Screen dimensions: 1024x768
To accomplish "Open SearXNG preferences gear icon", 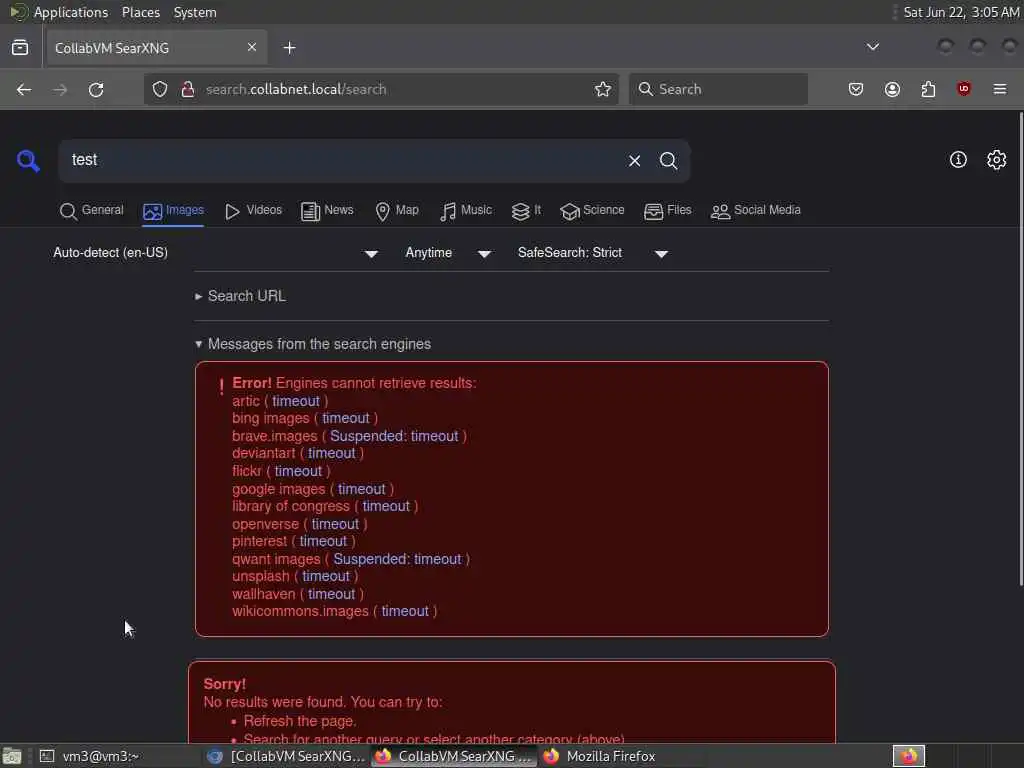I will point(997,159).
